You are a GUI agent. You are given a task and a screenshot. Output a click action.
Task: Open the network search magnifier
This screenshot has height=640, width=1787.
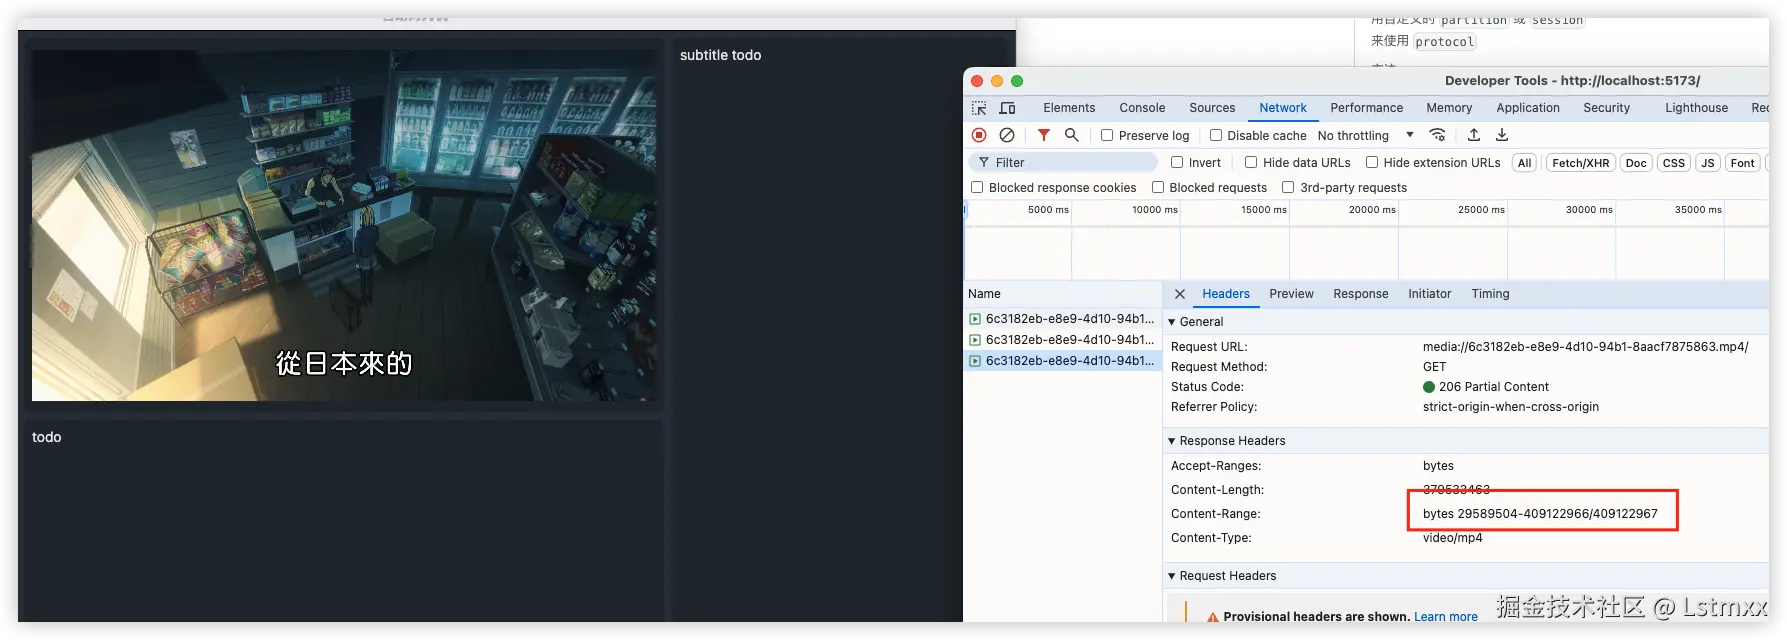1072,135
